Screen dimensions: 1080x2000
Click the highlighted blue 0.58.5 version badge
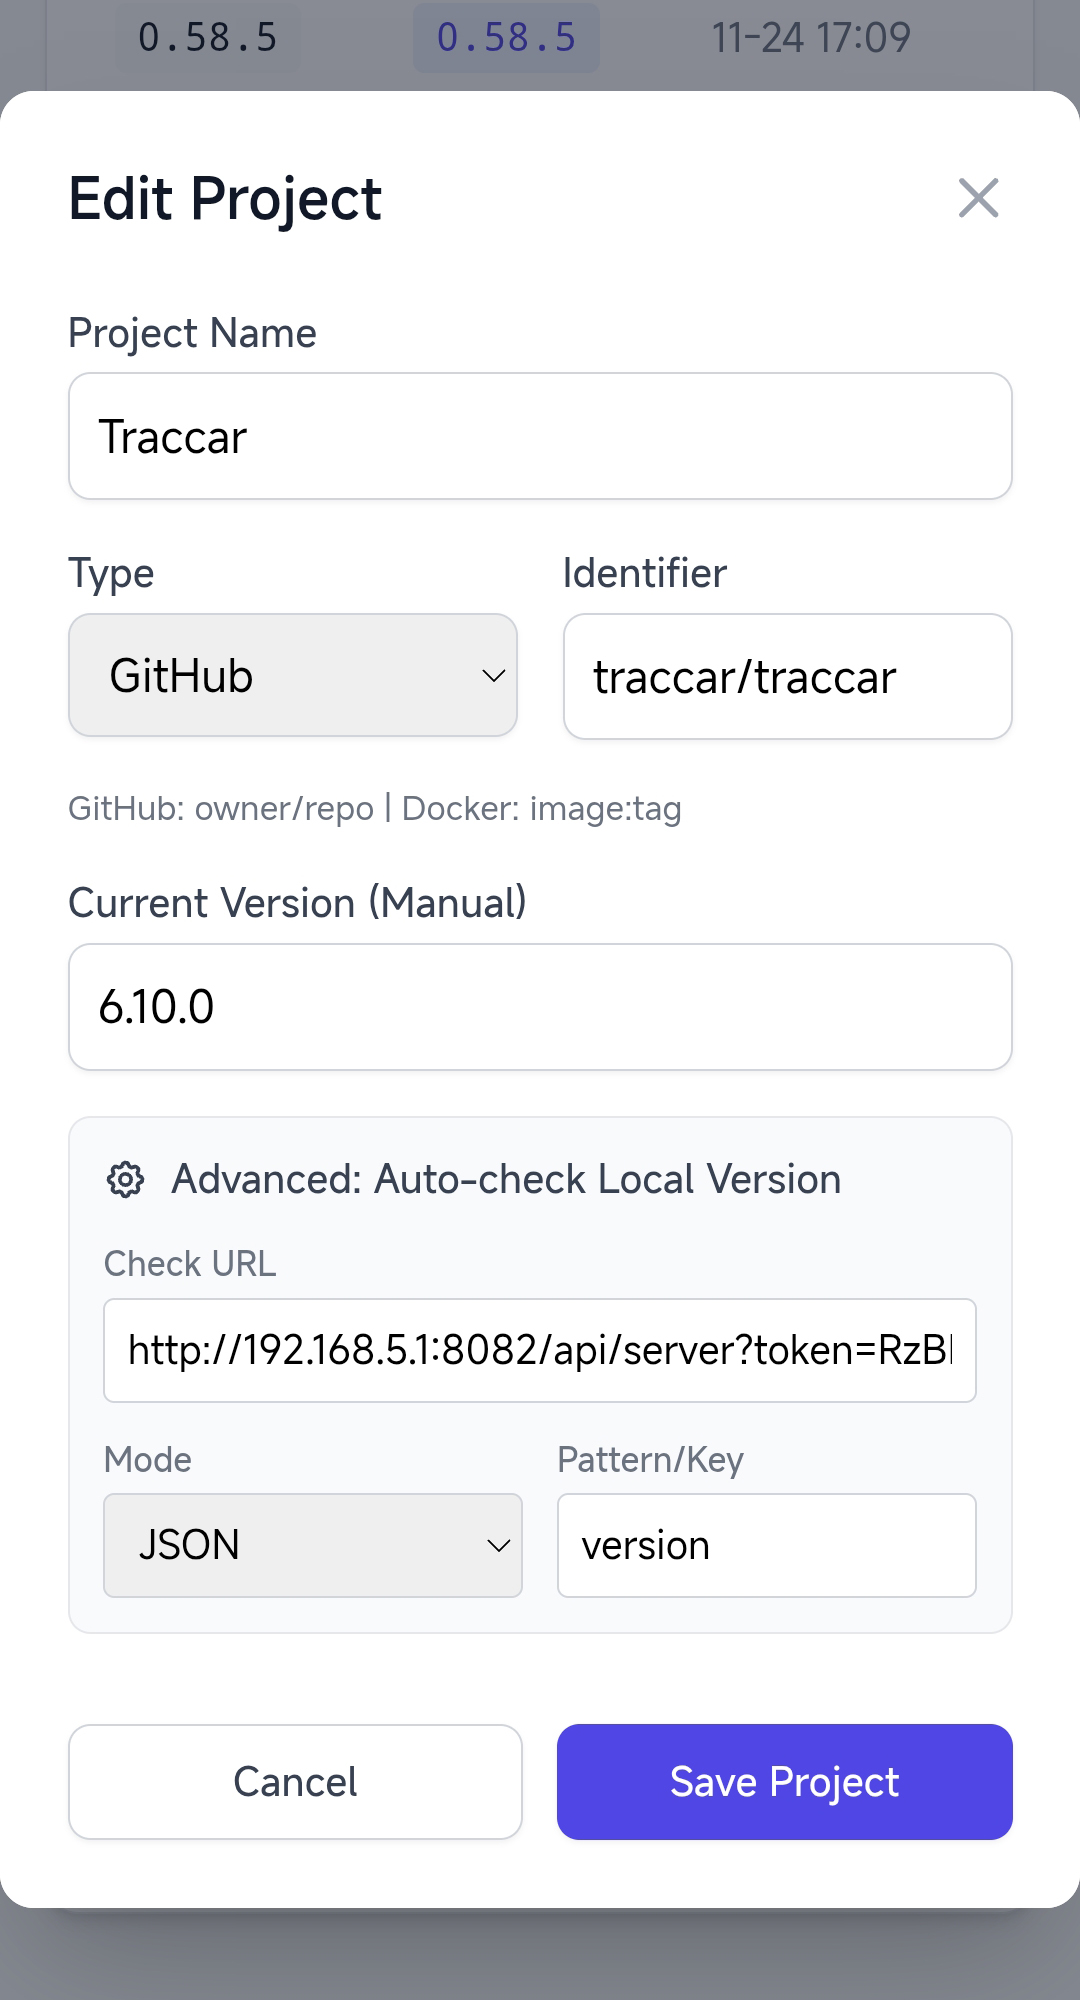pos(506,38)
